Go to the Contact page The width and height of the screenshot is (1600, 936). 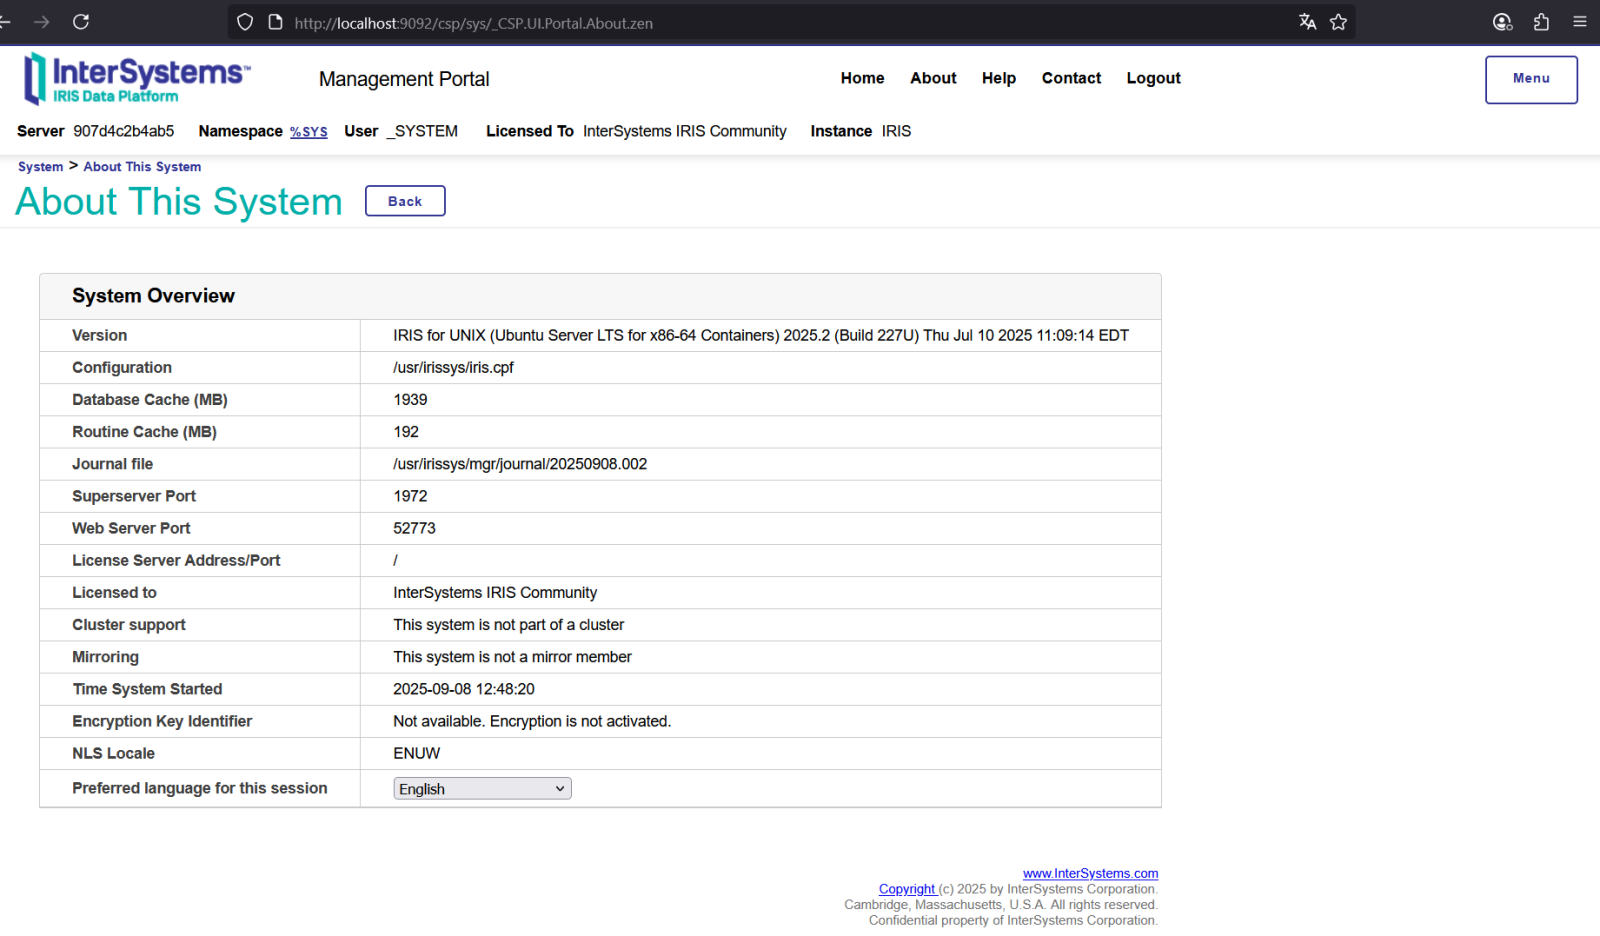(1071, 78)
